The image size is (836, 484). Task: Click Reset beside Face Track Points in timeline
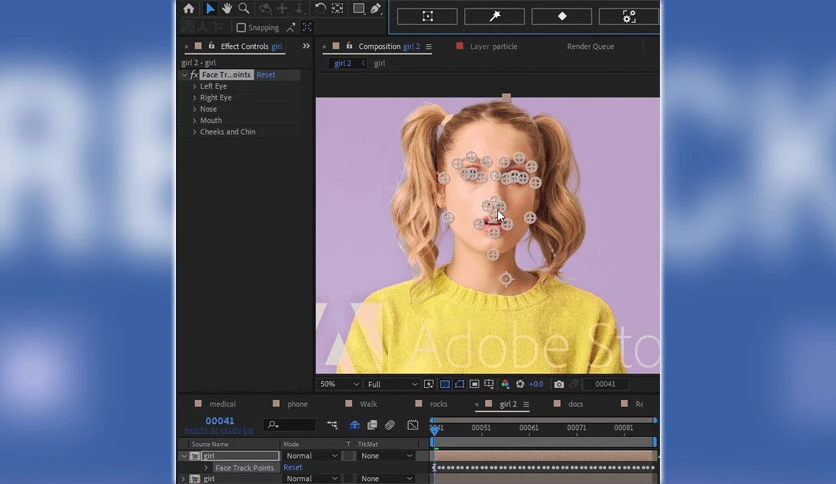(293, 467)
